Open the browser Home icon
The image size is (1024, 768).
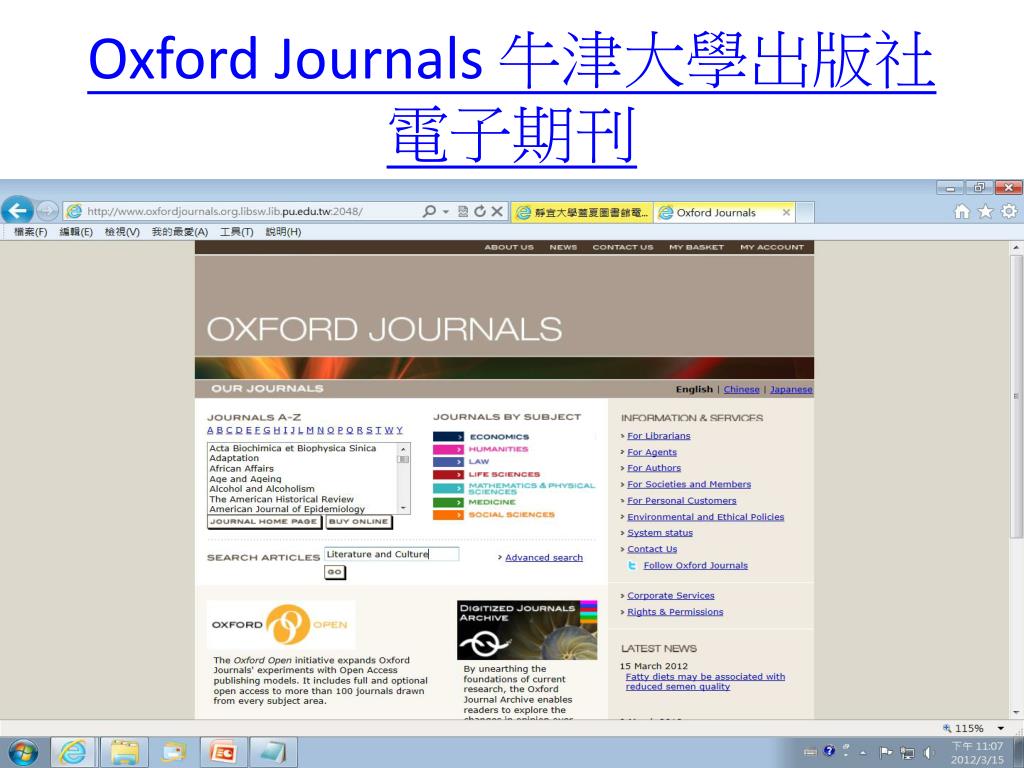(961, 211)
